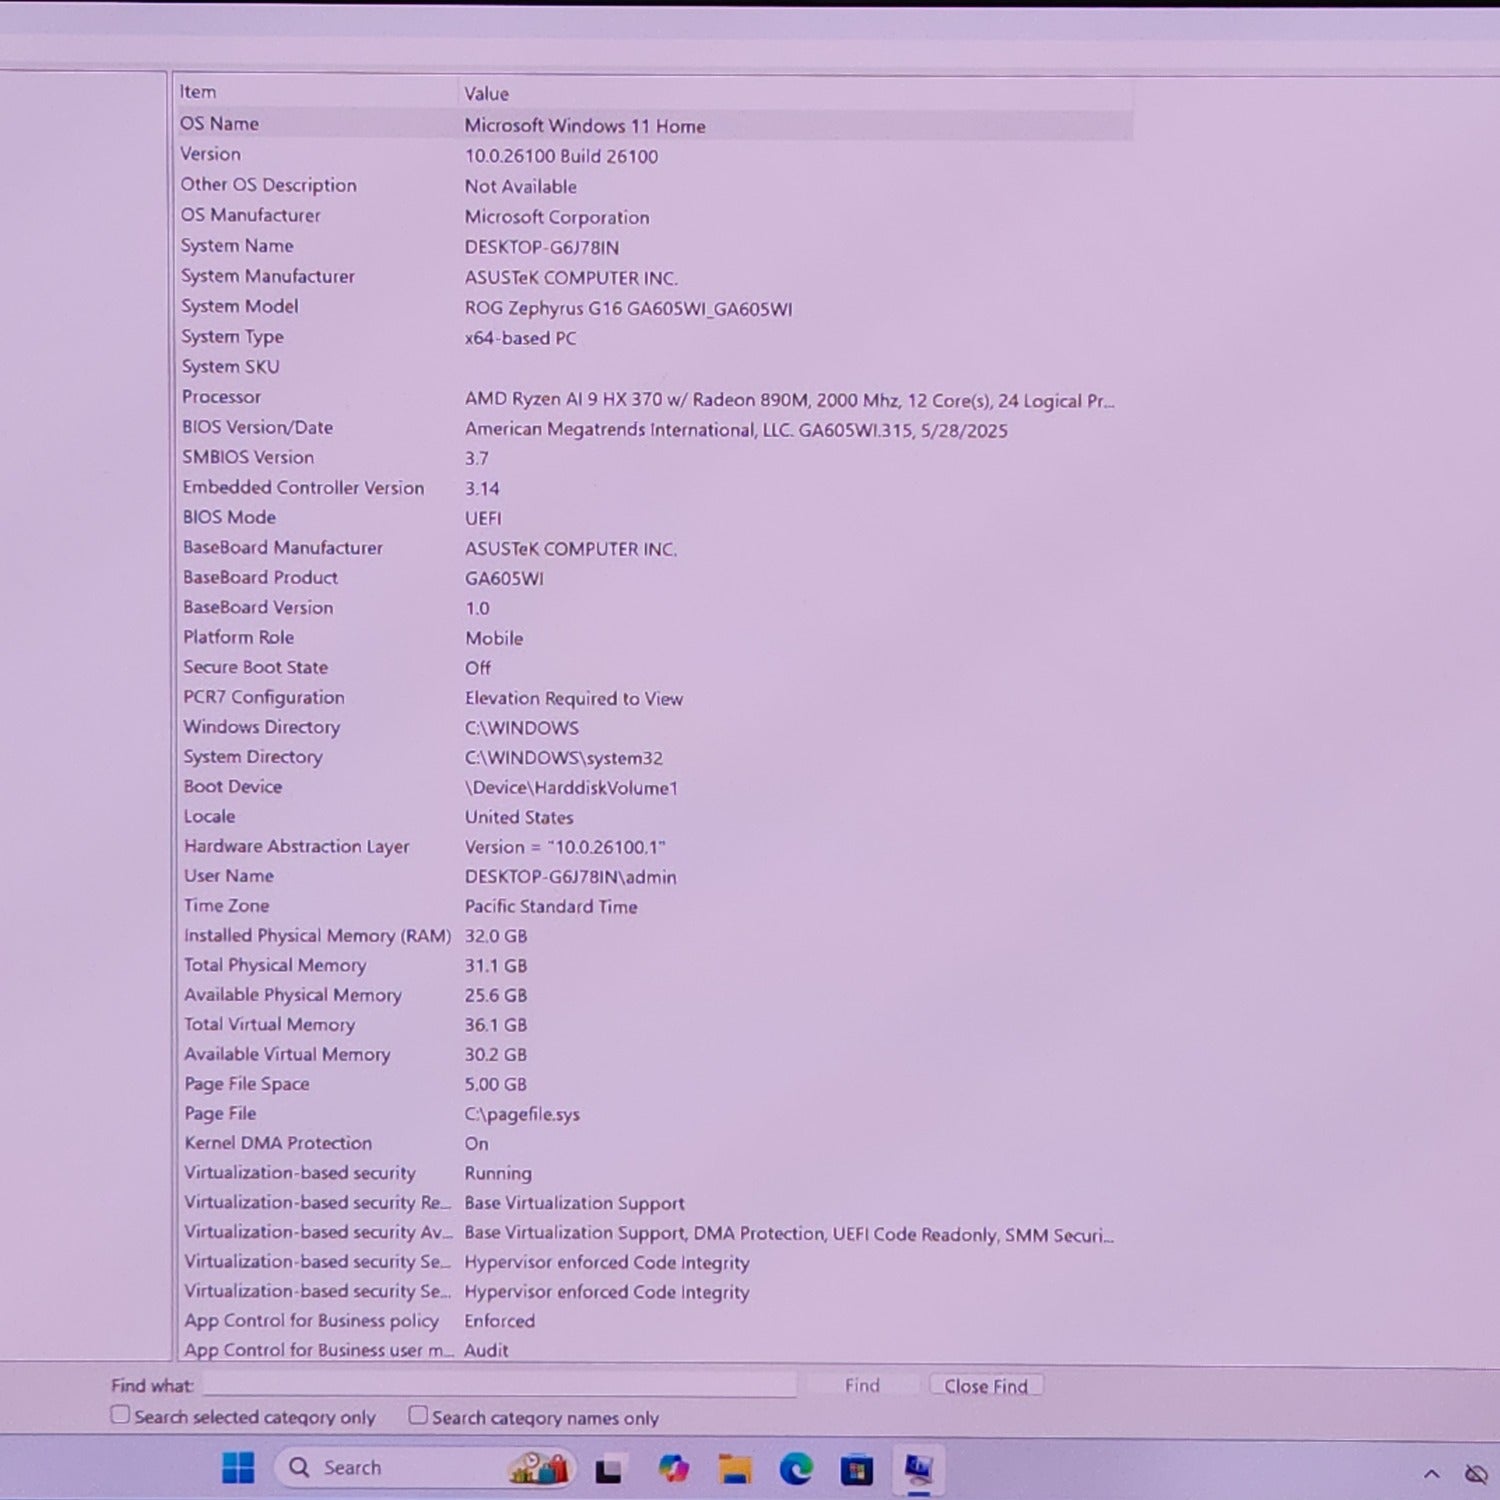Open the Windows Start menu
Viewport: 1500px width, 1500px height.
click(238, 1467)
